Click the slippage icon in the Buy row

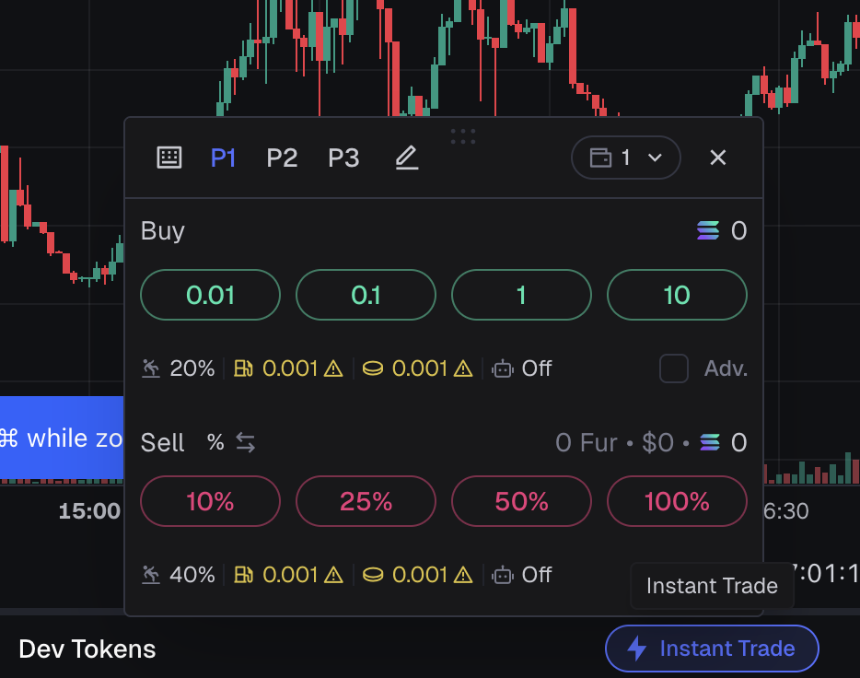click(x=151, y=368)
